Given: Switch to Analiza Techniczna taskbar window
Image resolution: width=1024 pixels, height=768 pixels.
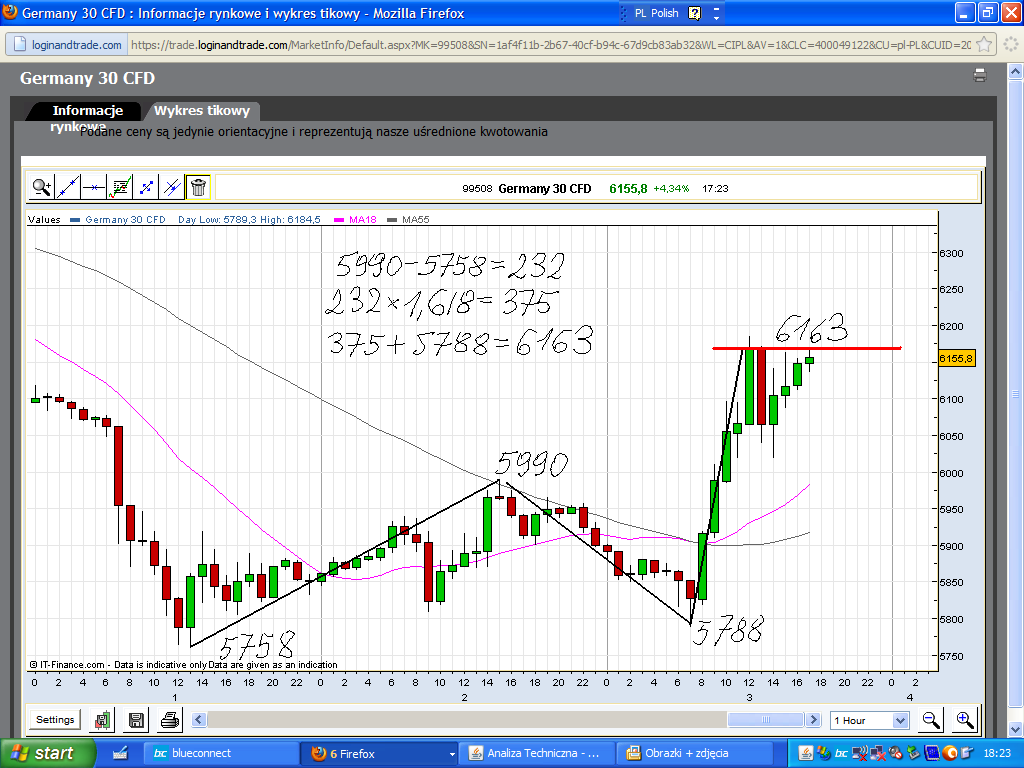Looking at the screenshot, I should pyautogui.click(x=538, y=754).
